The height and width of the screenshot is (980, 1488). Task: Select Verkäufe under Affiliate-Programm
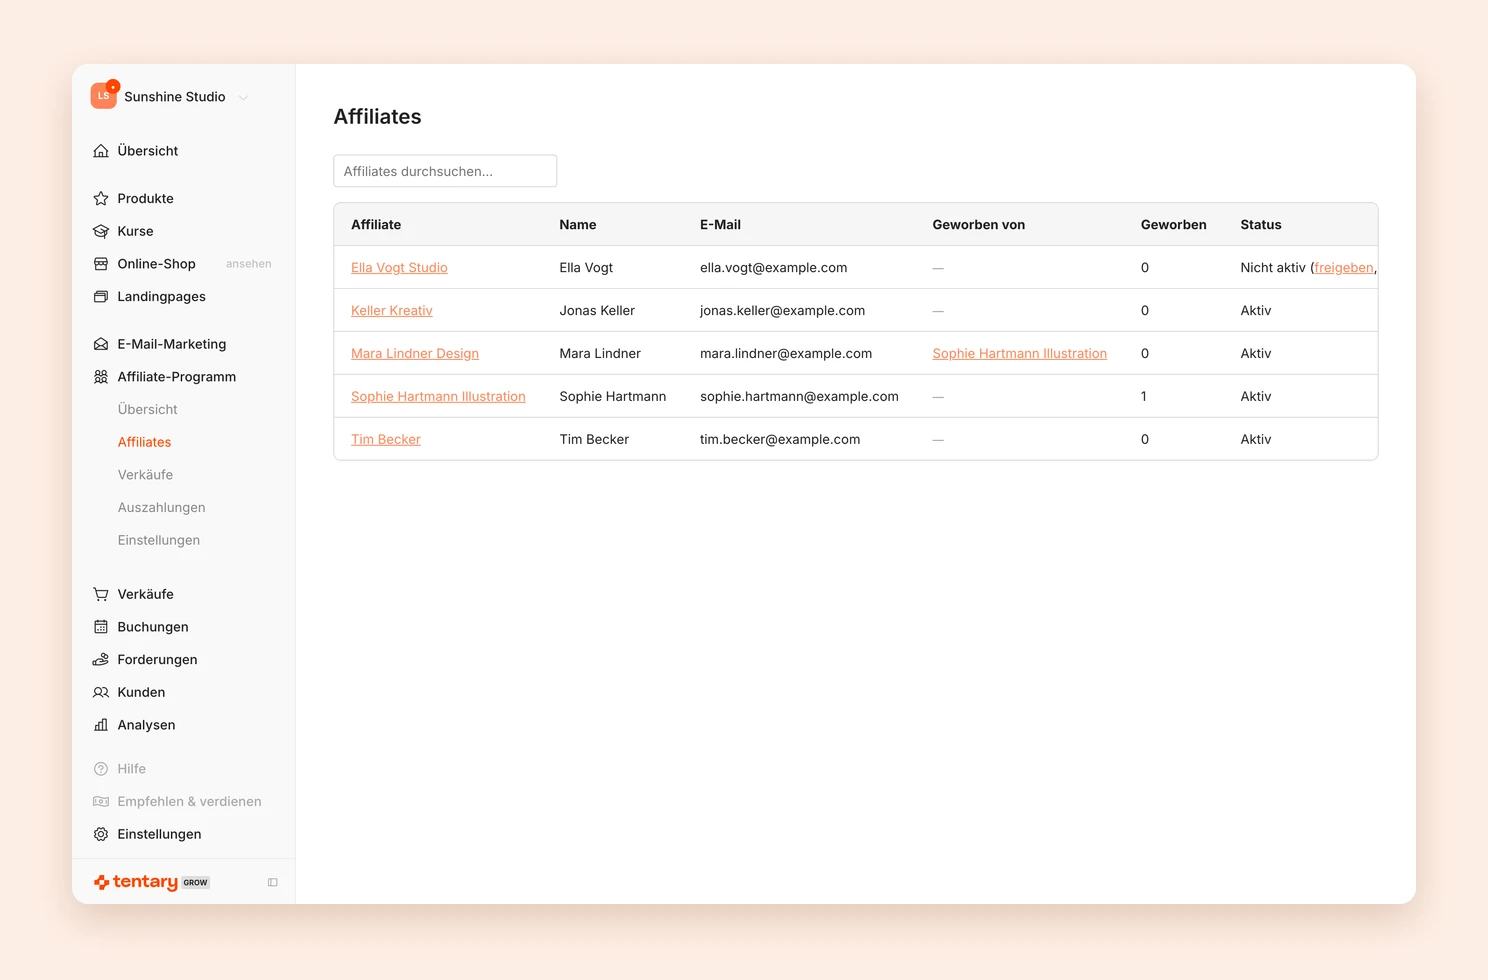point(145,475)
